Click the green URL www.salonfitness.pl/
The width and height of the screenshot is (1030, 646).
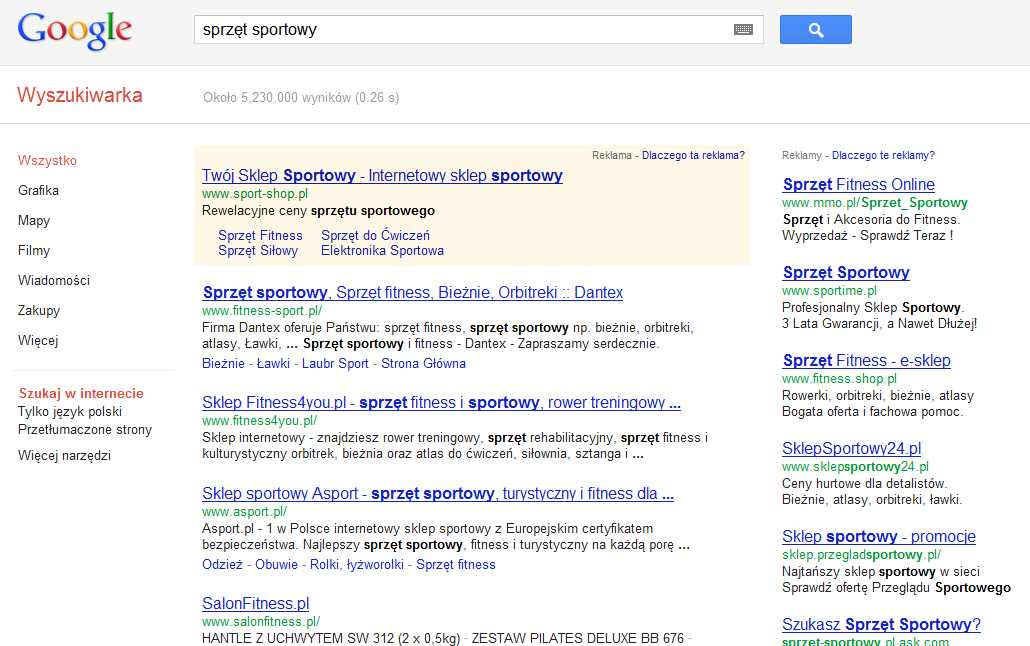261,621
